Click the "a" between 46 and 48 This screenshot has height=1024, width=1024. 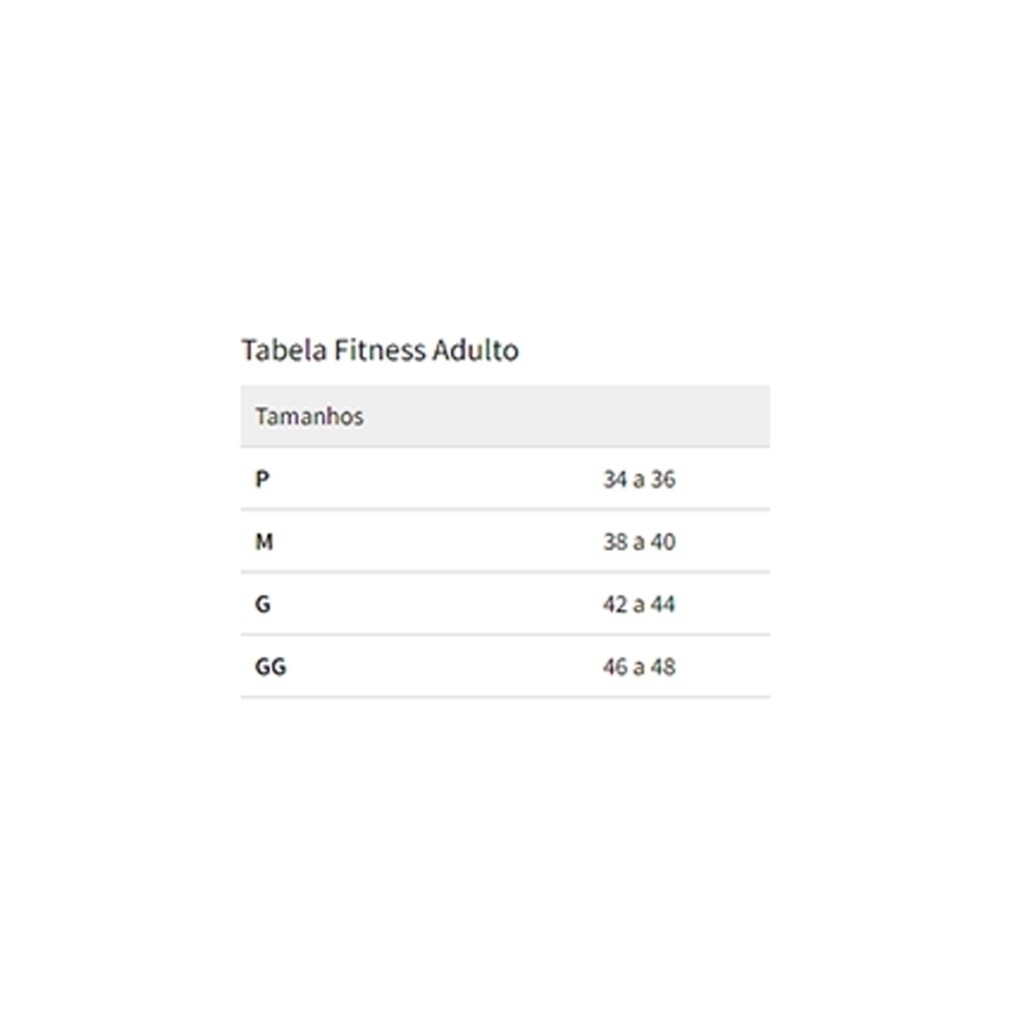[638, 668]
